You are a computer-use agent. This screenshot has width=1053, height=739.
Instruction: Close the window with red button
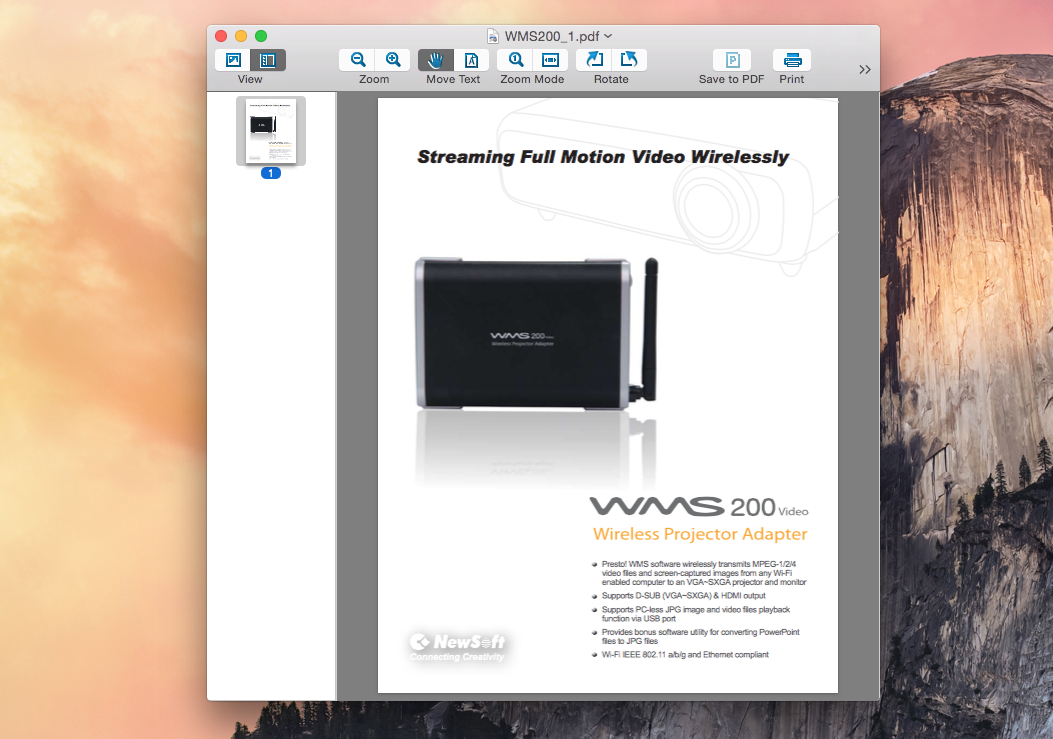pos(221,36)
